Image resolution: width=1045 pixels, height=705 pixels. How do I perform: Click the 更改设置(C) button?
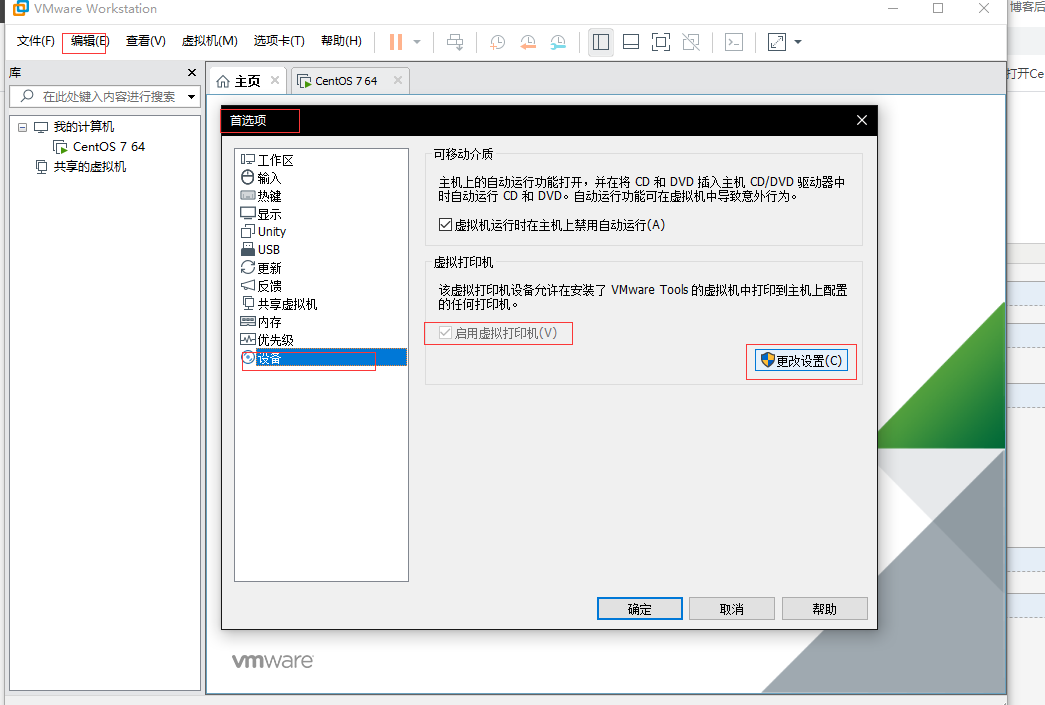[x=801, y=360]
